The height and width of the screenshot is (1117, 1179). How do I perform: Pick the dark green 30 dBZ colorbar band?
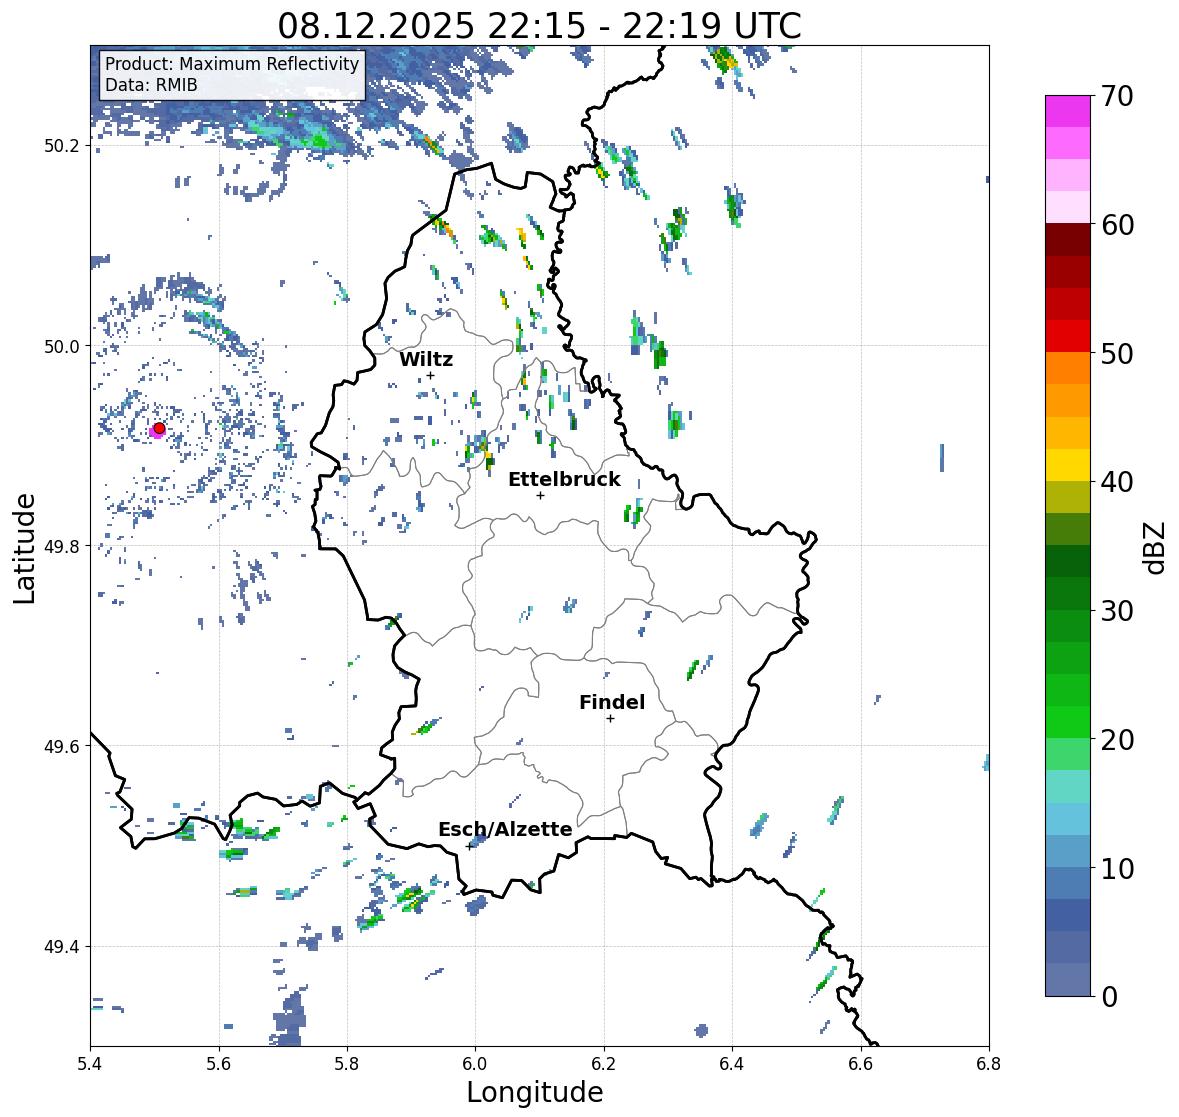(1068, 594)
